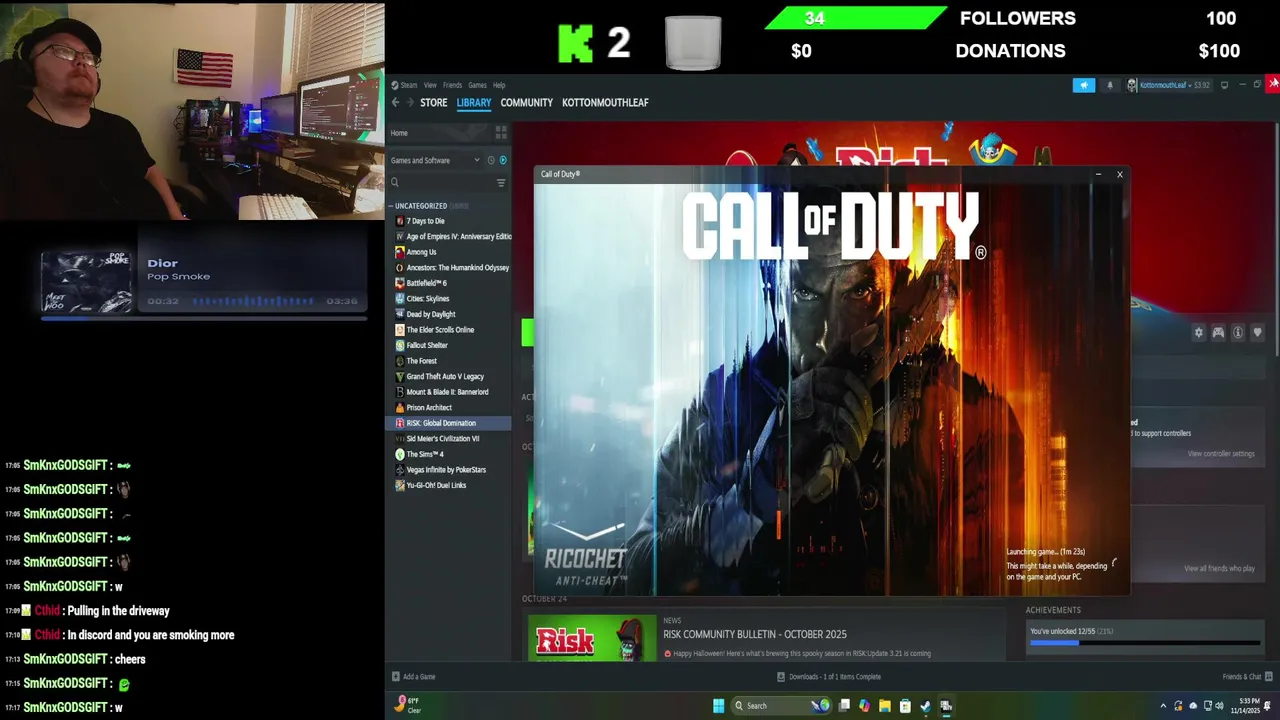The height and width of the screenshot is (720, 1280).
Task: Click the KottonmouthLeaf profile avatar
Action: [1132, 85]
